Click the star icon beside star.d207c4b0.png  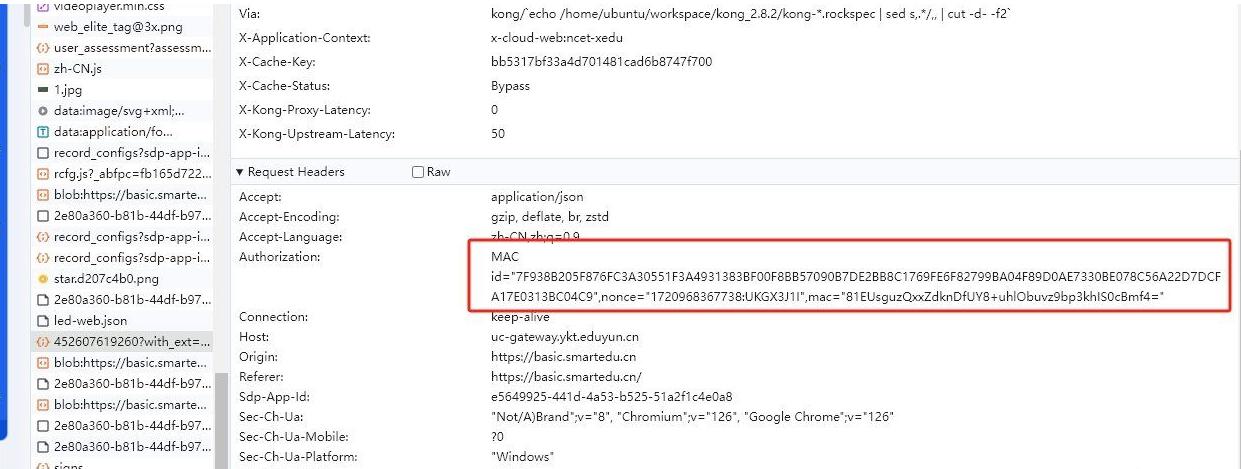pyautogui.click(x=43, y=279)
